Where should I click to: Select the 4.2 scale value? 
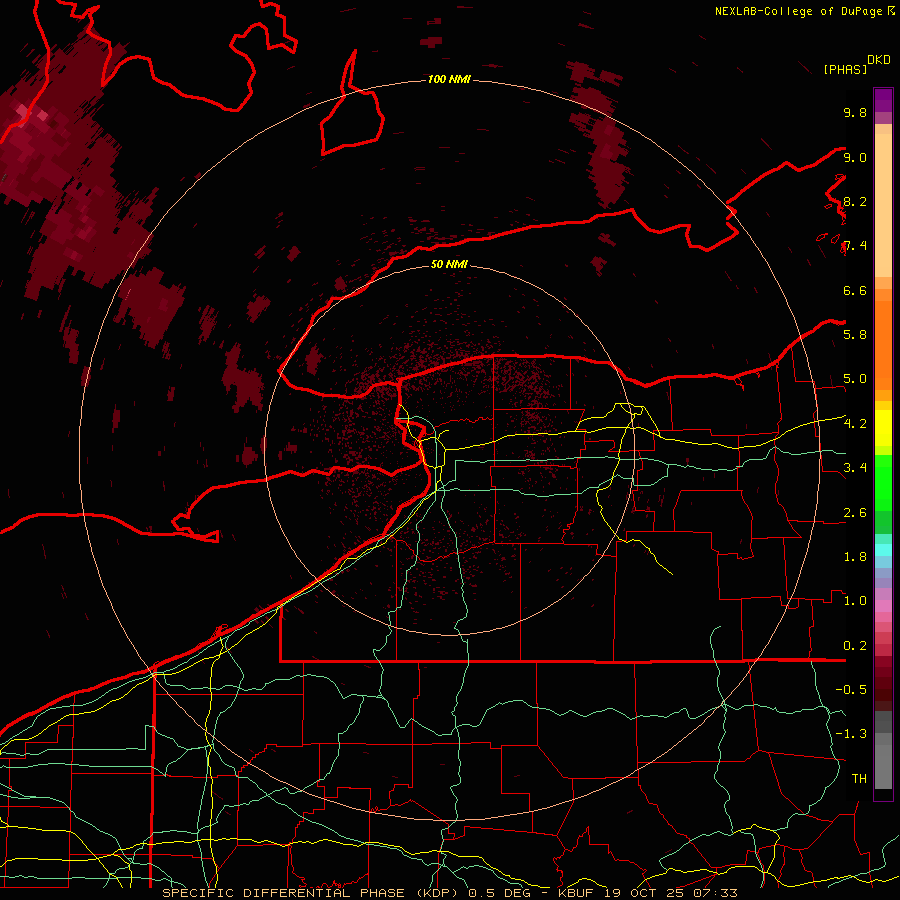point(855,424)
